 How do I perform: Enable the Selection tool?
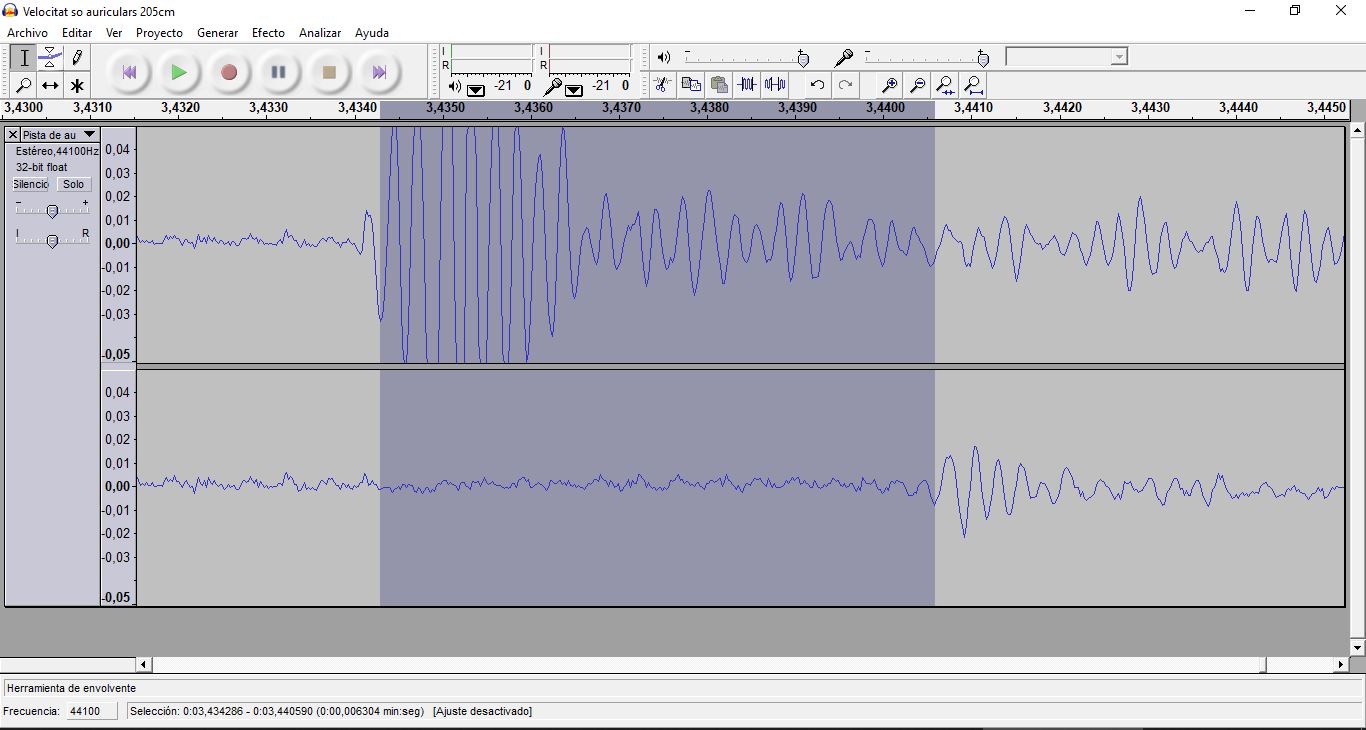coord(24,58)
